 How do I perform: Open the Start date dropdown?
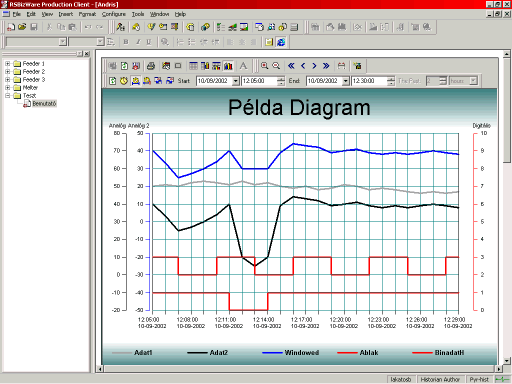point(236,81)
